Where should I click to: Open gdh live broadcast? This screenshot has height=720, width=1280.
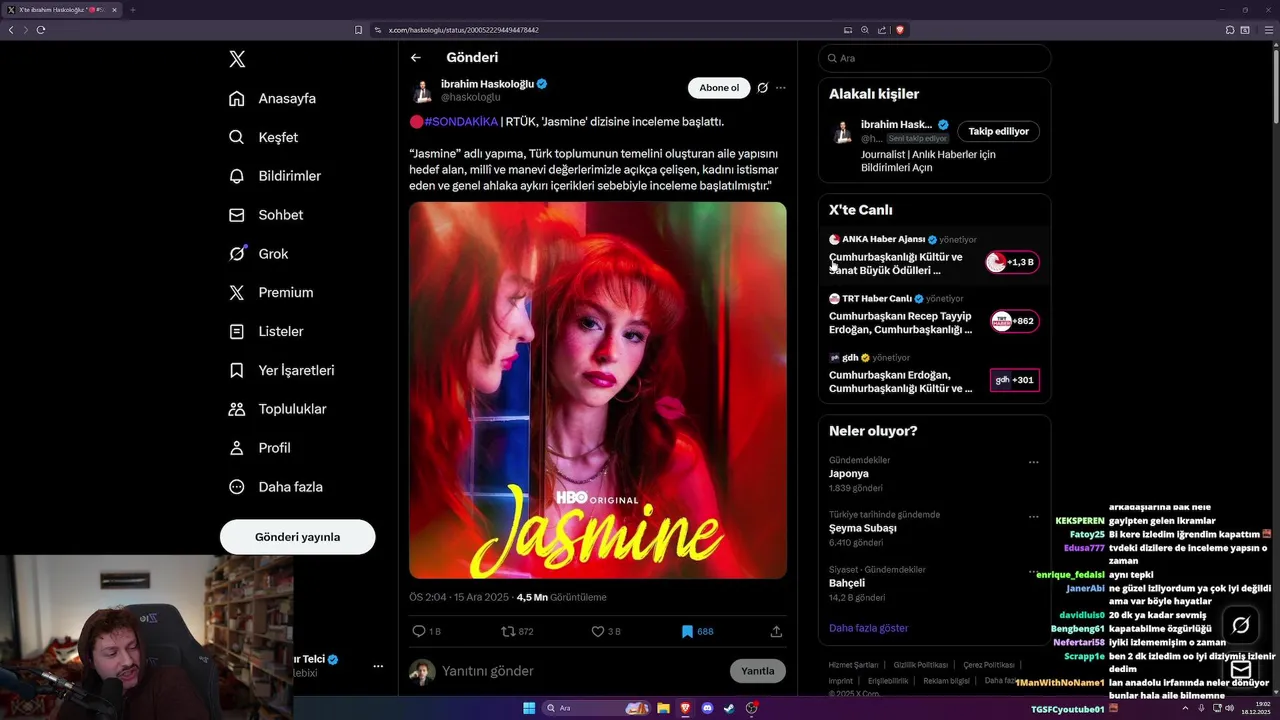click(934, 373)
